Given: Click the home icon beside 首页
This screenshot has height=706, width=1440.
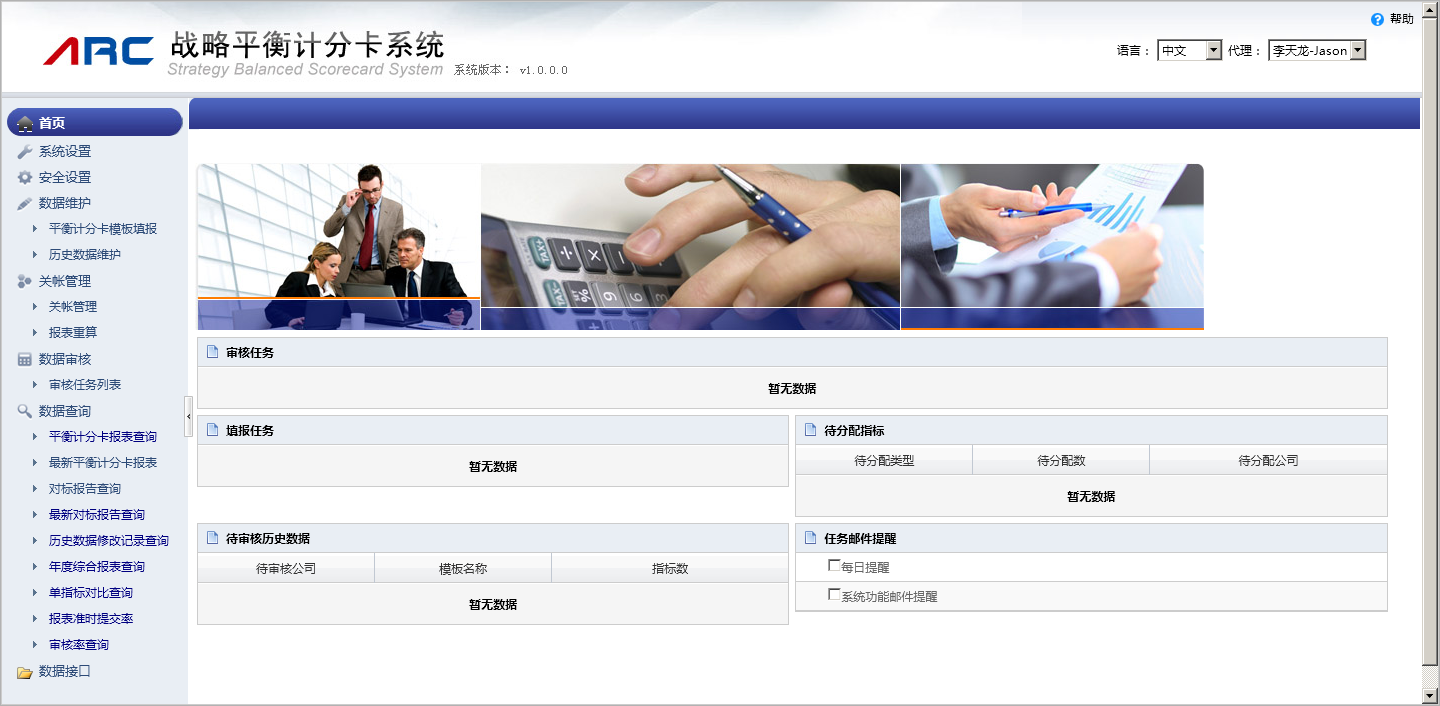Looking at the screenshot, I should (25, 123).
